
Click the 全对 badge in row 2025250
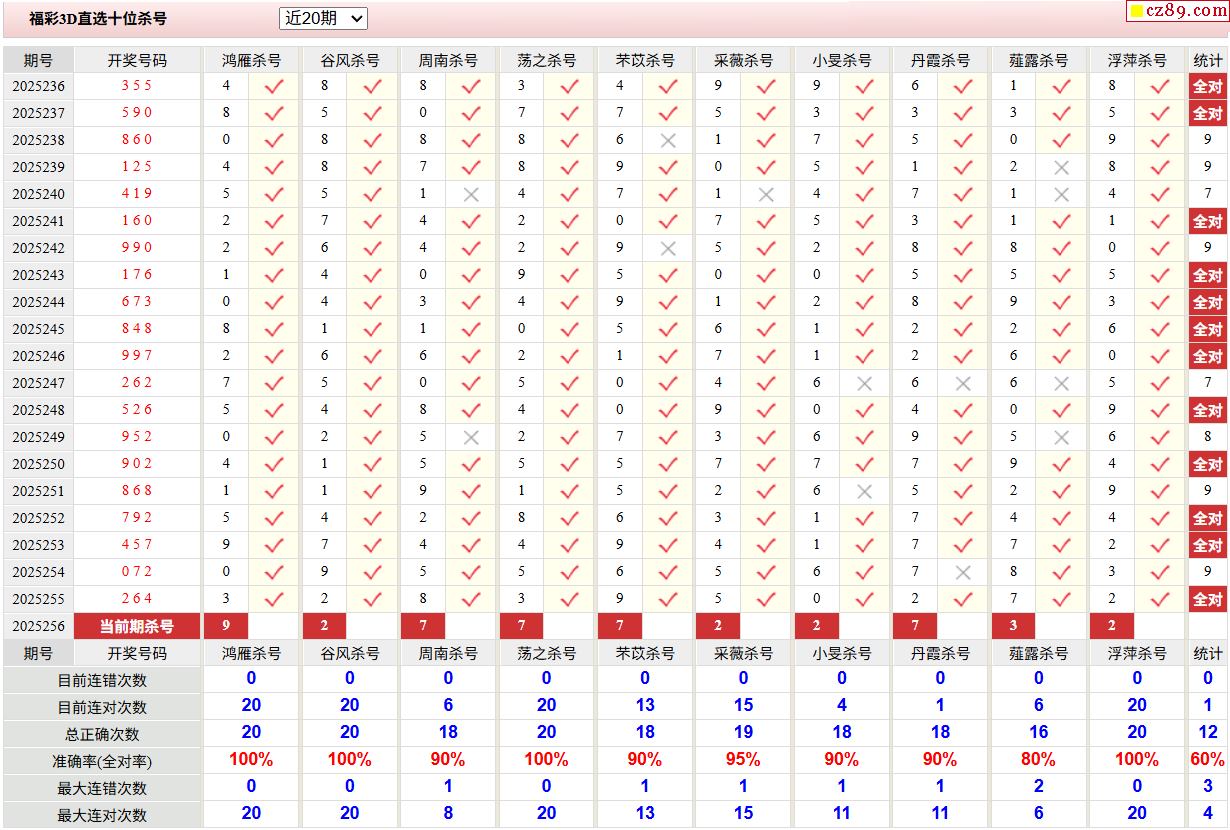(1207, 464)
